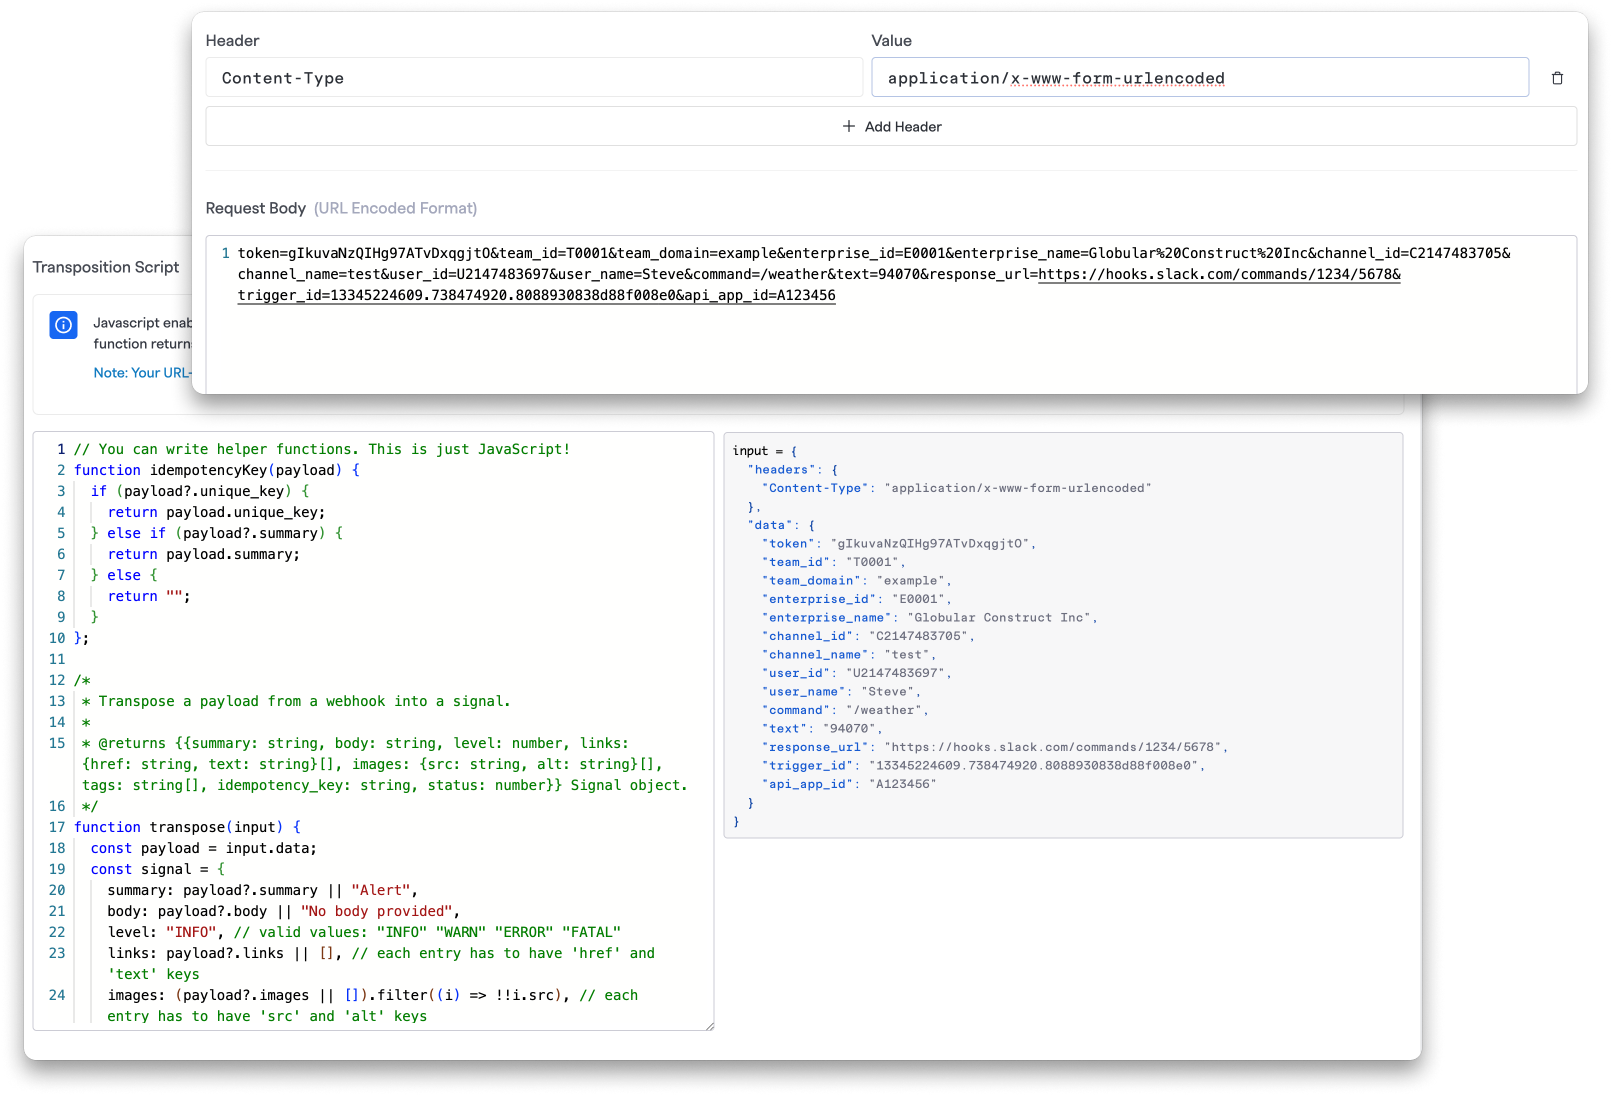This screenshot has height=1096, width=1612.
Task: Click line number 17 in the script gutter
Action: 57,827
